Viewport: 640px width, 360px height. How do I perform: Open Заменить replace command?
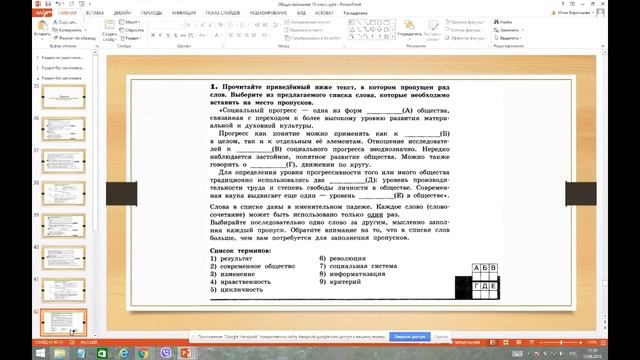[509, 30]
